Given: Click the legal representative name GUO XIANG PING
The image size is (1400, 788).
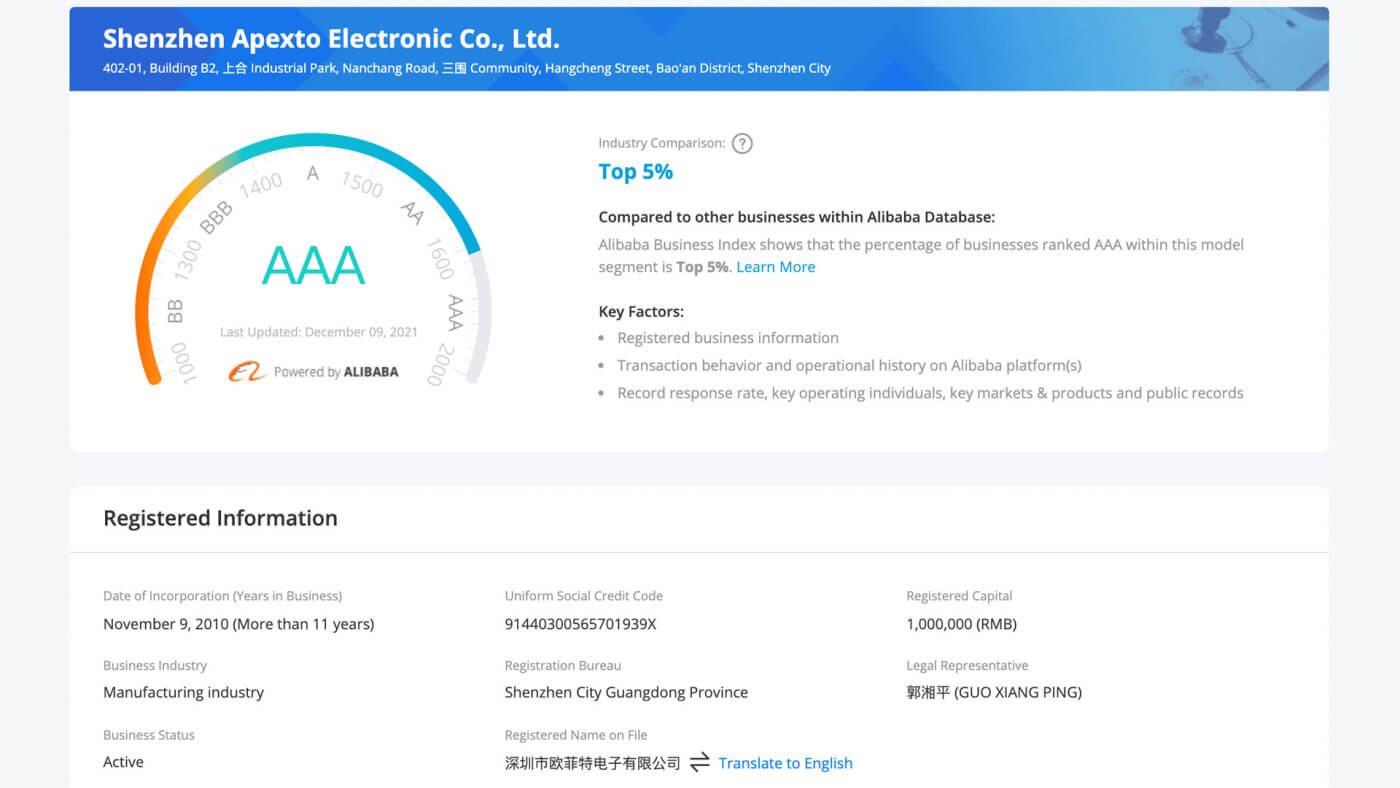Looking at the screenshot, I should (x=994, y=692).
